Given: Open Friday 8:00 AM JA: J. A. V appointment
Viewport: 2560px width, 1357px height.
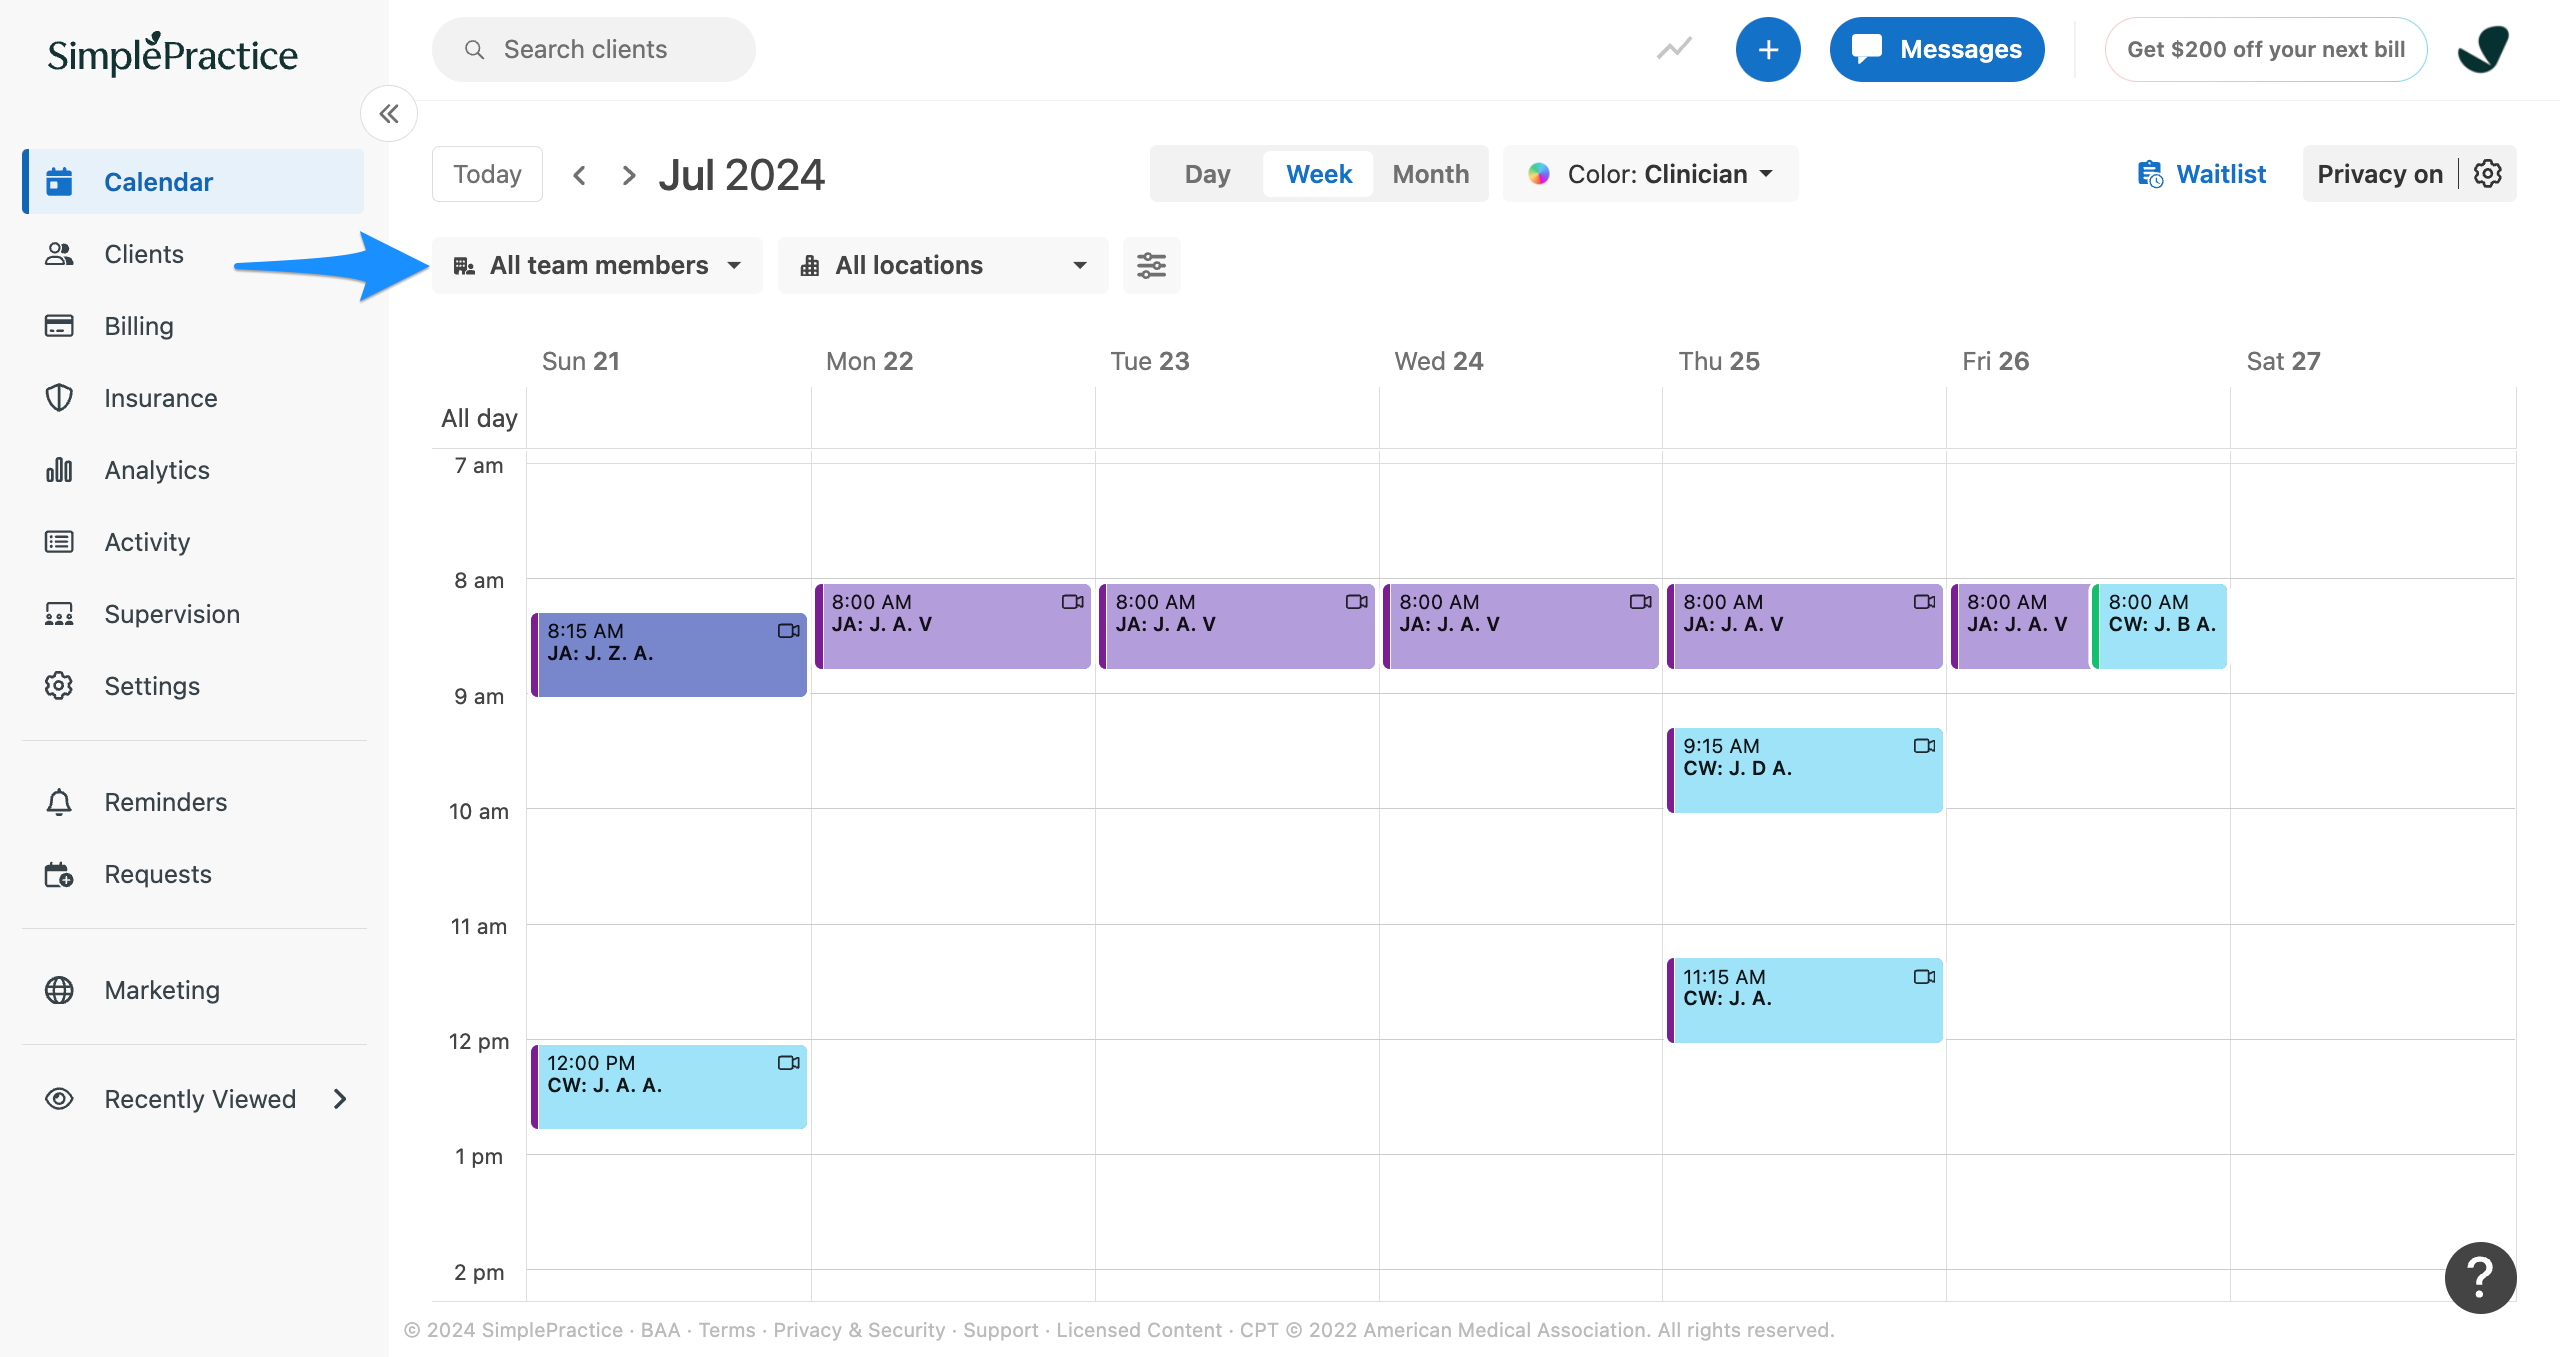Looking at the screenshot, I should (x=2020, y=626).
